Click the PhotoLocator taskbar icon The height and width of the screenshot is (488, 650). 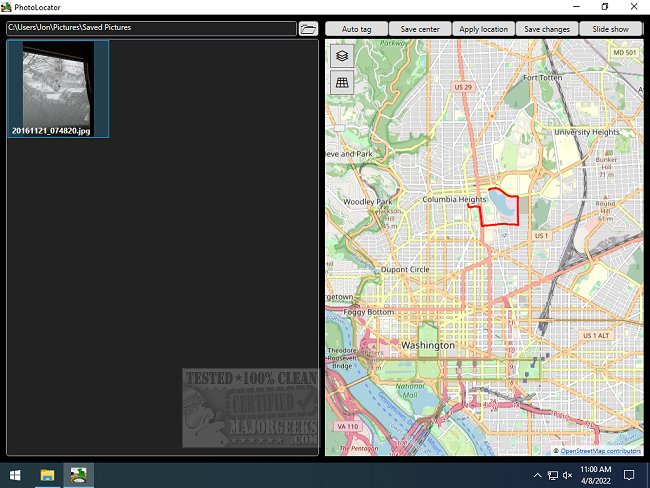click(78, 475)
